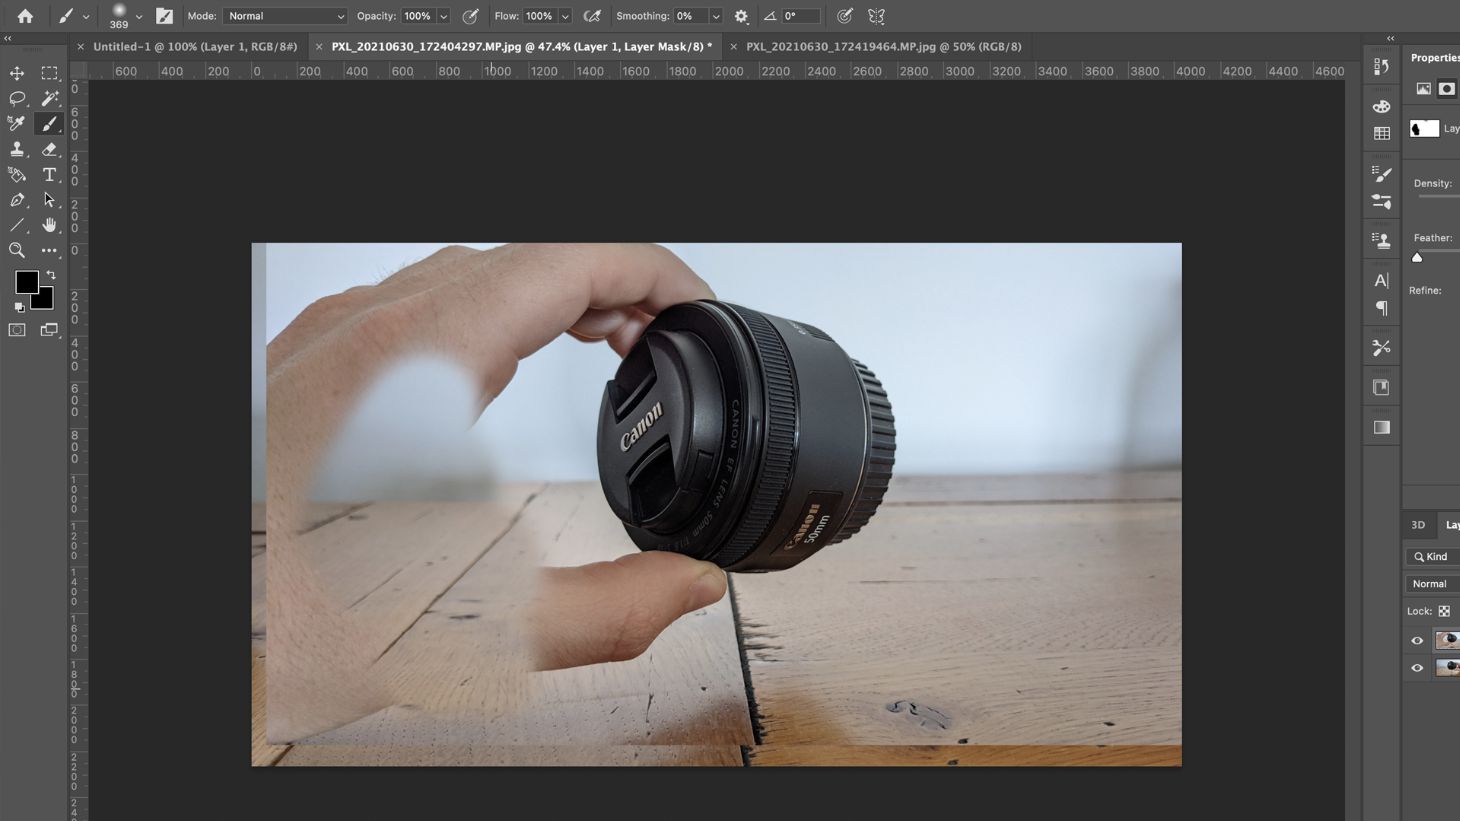1460x821 pixels.
Task: Toggle visibility of the bottom layer
Action: tap(1417, 667)
